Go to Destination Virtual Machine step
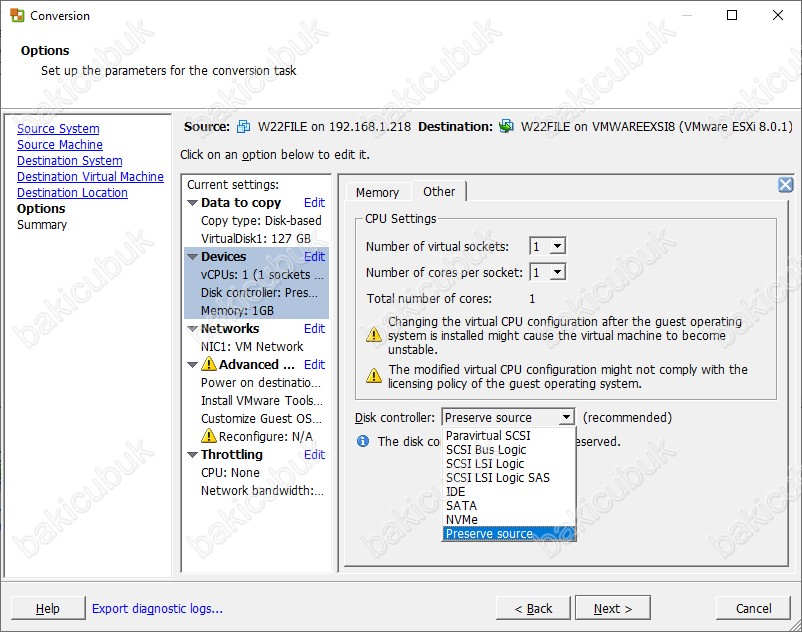This screenshot has width=802, height=632. [x=91, y=176]
